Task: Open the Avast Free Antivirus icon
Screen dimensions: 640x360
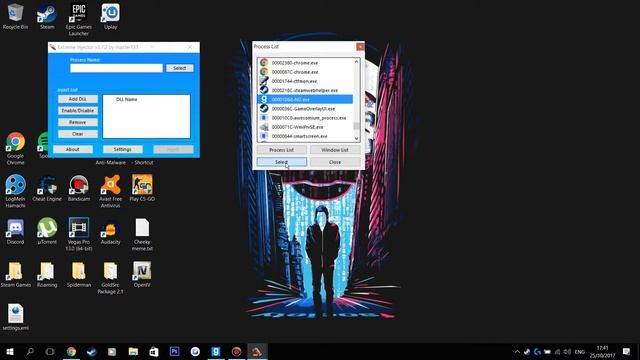Action: [110, 191]
